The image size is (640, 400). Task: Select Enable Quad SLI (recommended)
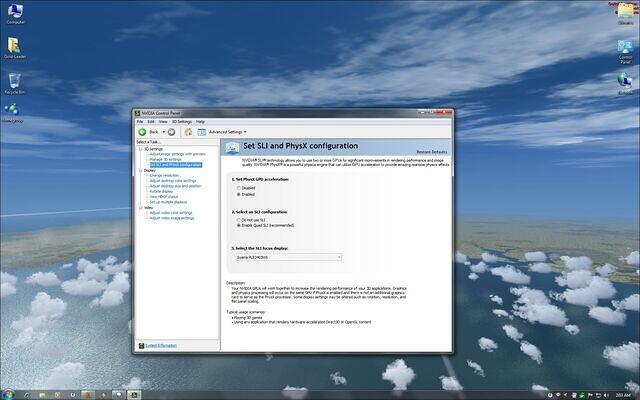click(x=238, y=226)
